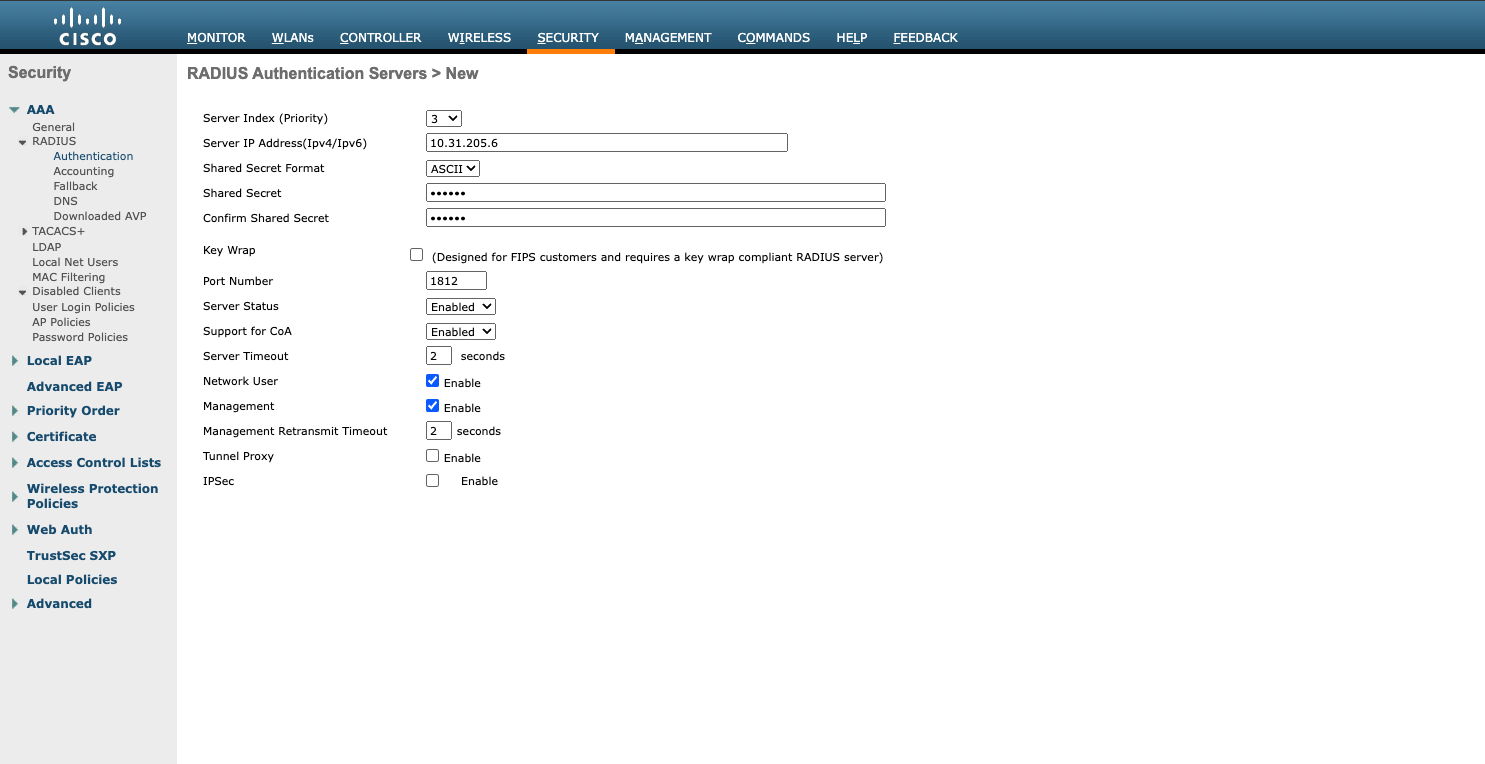1485x764 pixels.
Task: Uncheck the Network User Enable checkbox
Action: pyautogui.click(x=433, y=381)
